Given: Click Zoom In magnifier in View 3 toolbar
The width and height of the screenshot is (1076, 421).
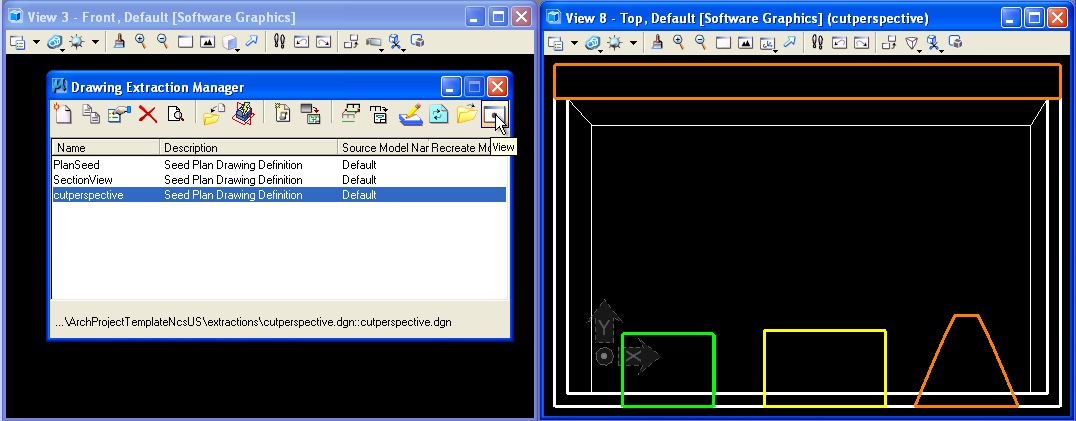Looking at the screenshot, I should (141, 42).
